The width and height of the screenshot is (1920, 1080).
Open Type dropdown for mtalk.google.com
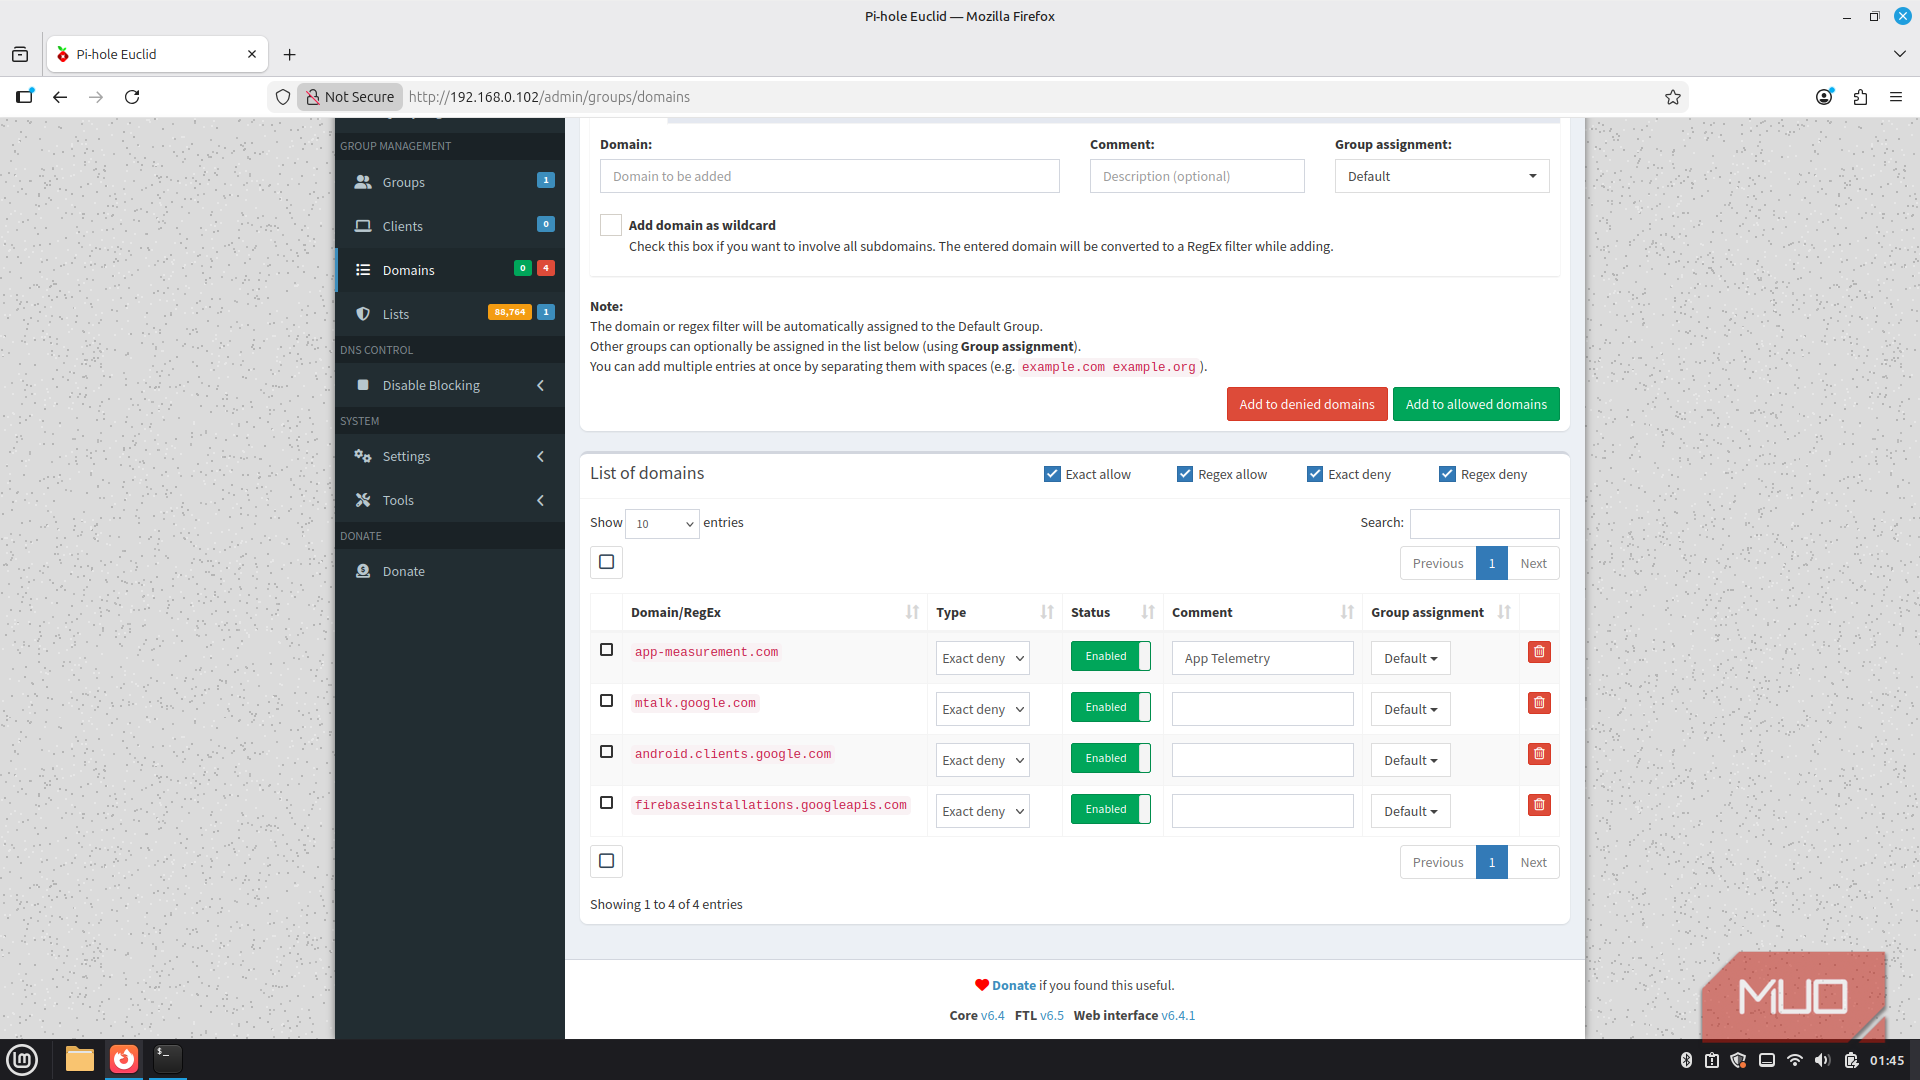pos(982,709)
